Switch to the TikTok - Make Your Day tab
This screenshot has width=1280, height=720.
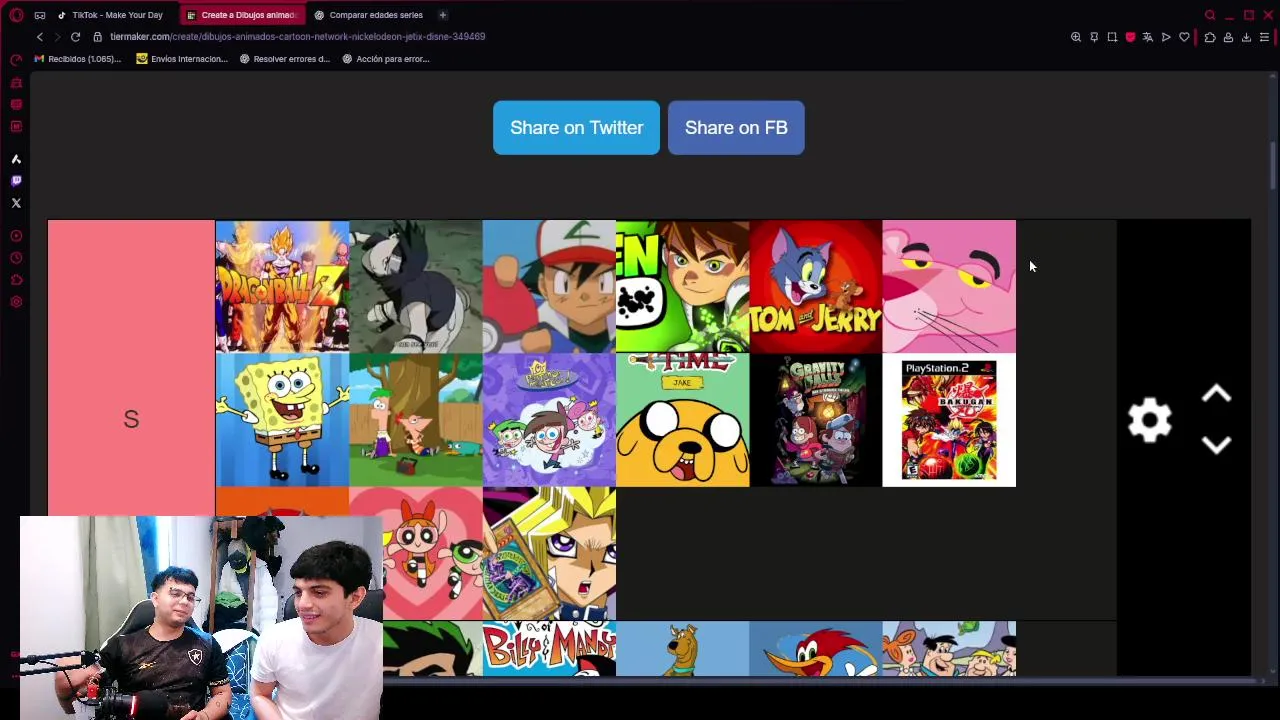pos(111,15)
